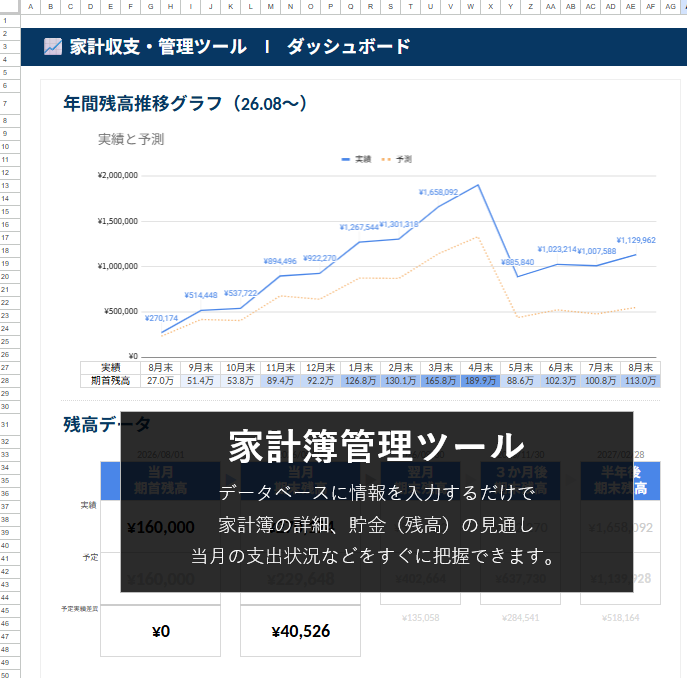Viewport: 687px width, 678px height.
Task: Select the ¥0 difference box
Action: (160, 631)
